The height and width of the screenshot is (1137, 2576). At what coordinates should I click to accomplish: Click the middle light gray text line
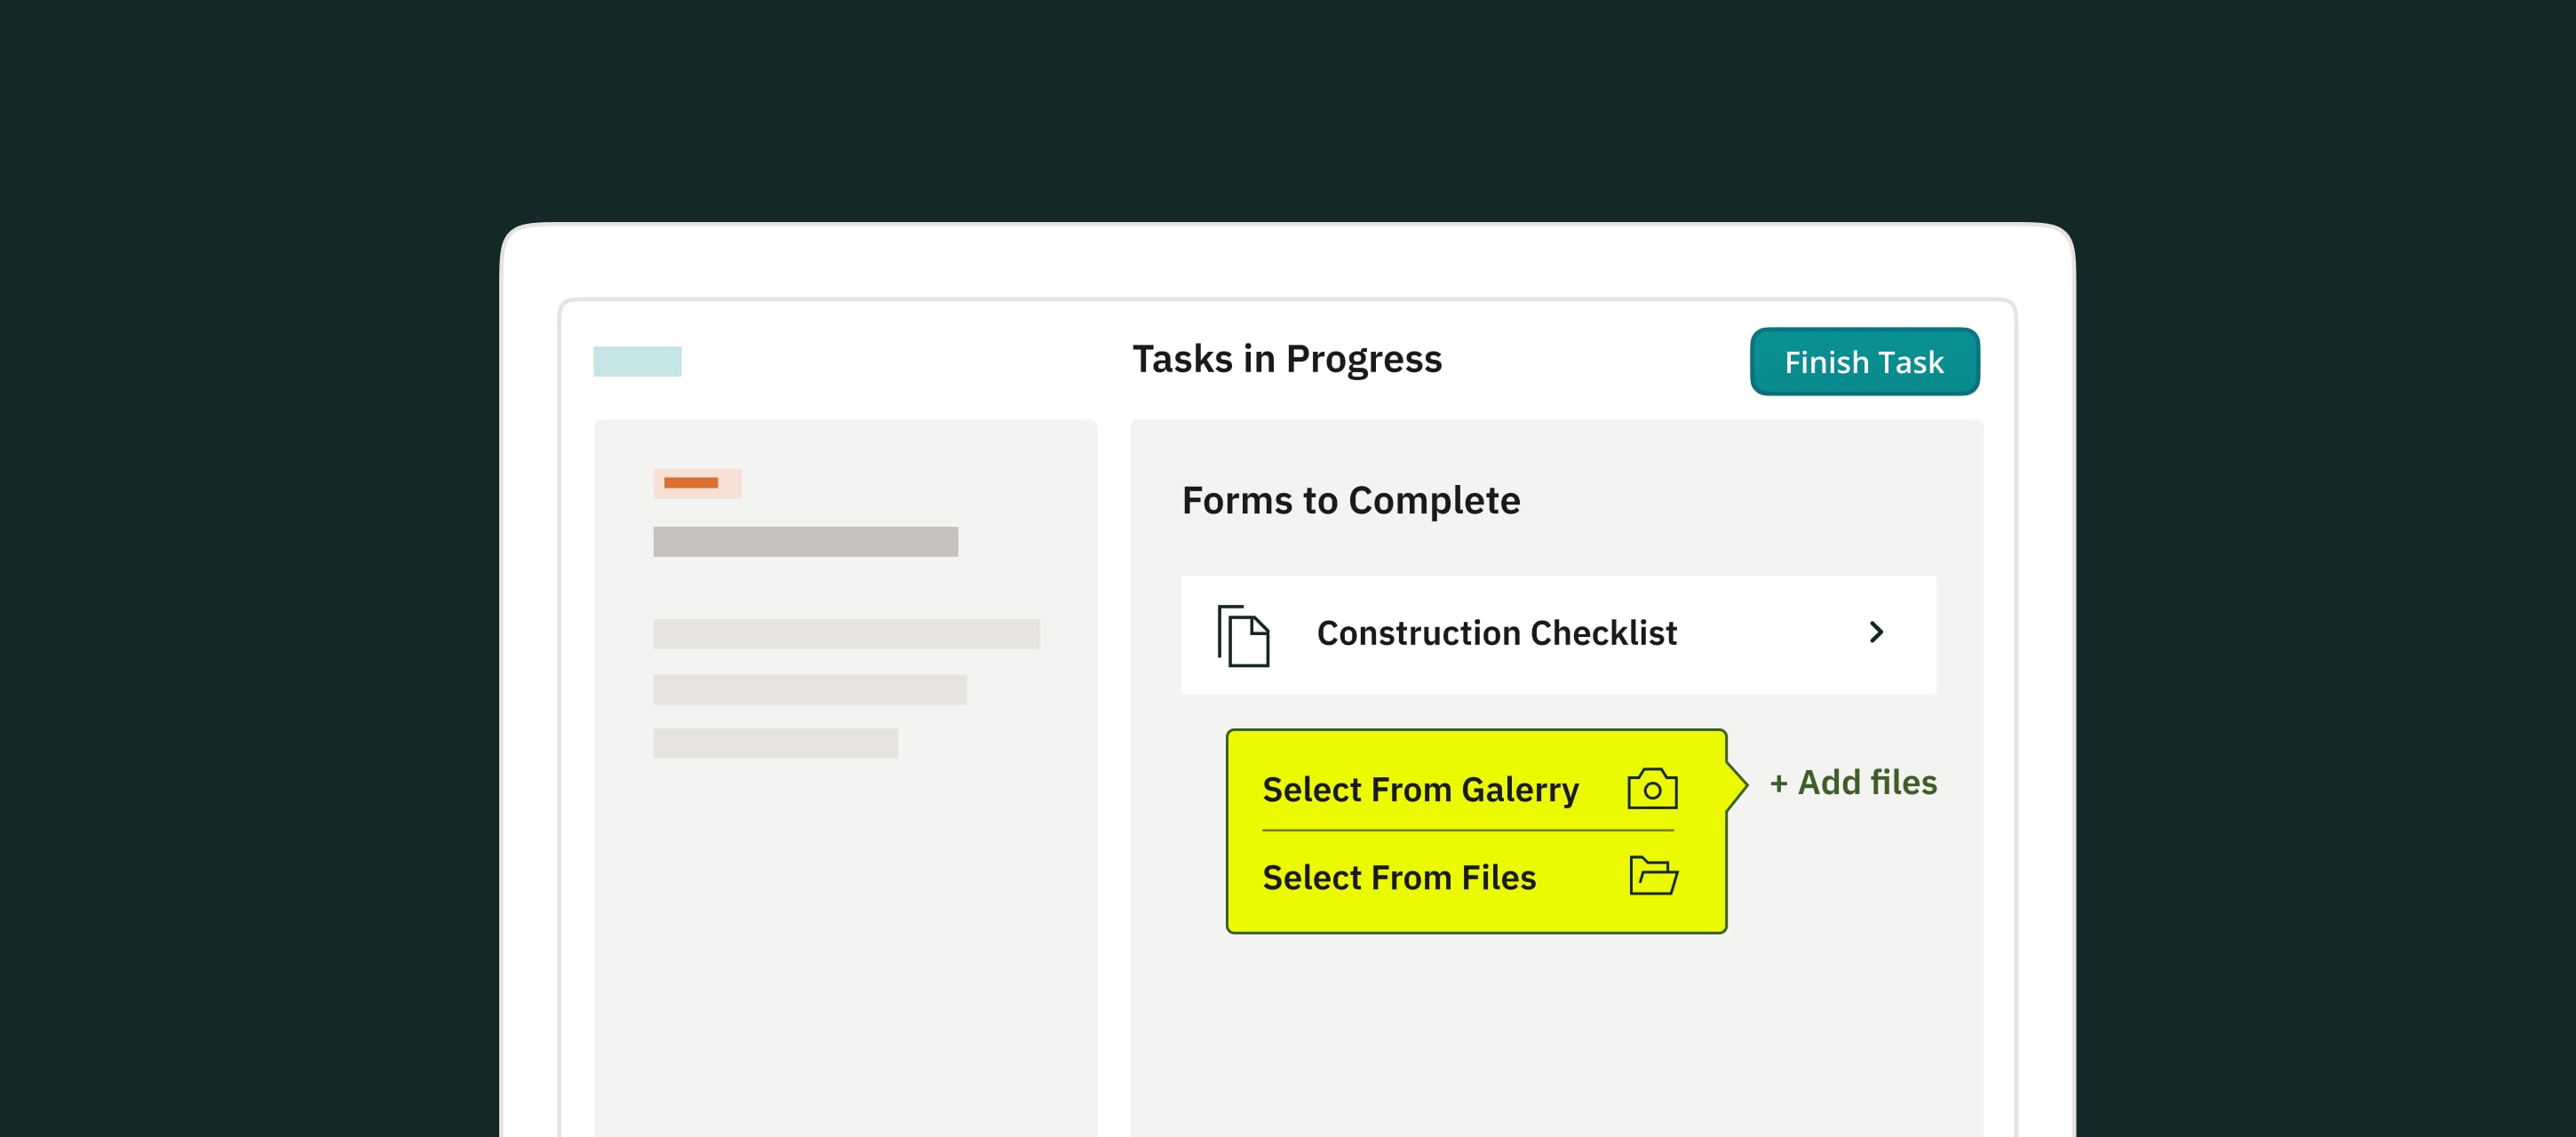click(810, 689)
